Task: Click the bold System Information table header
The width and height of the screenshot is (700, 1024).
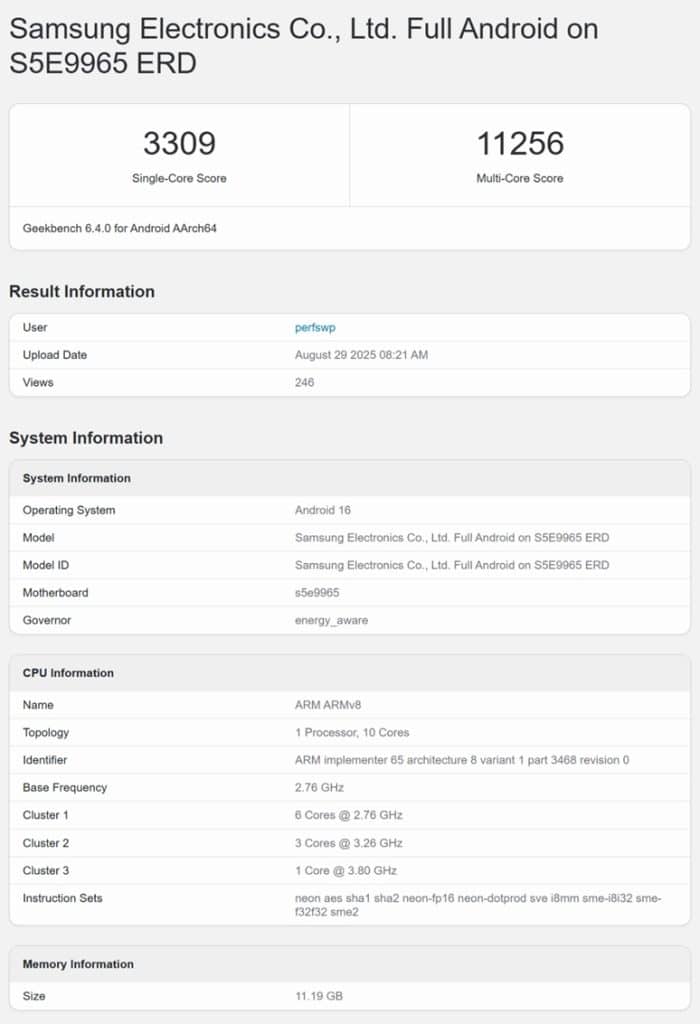Action: click(77, 478)
